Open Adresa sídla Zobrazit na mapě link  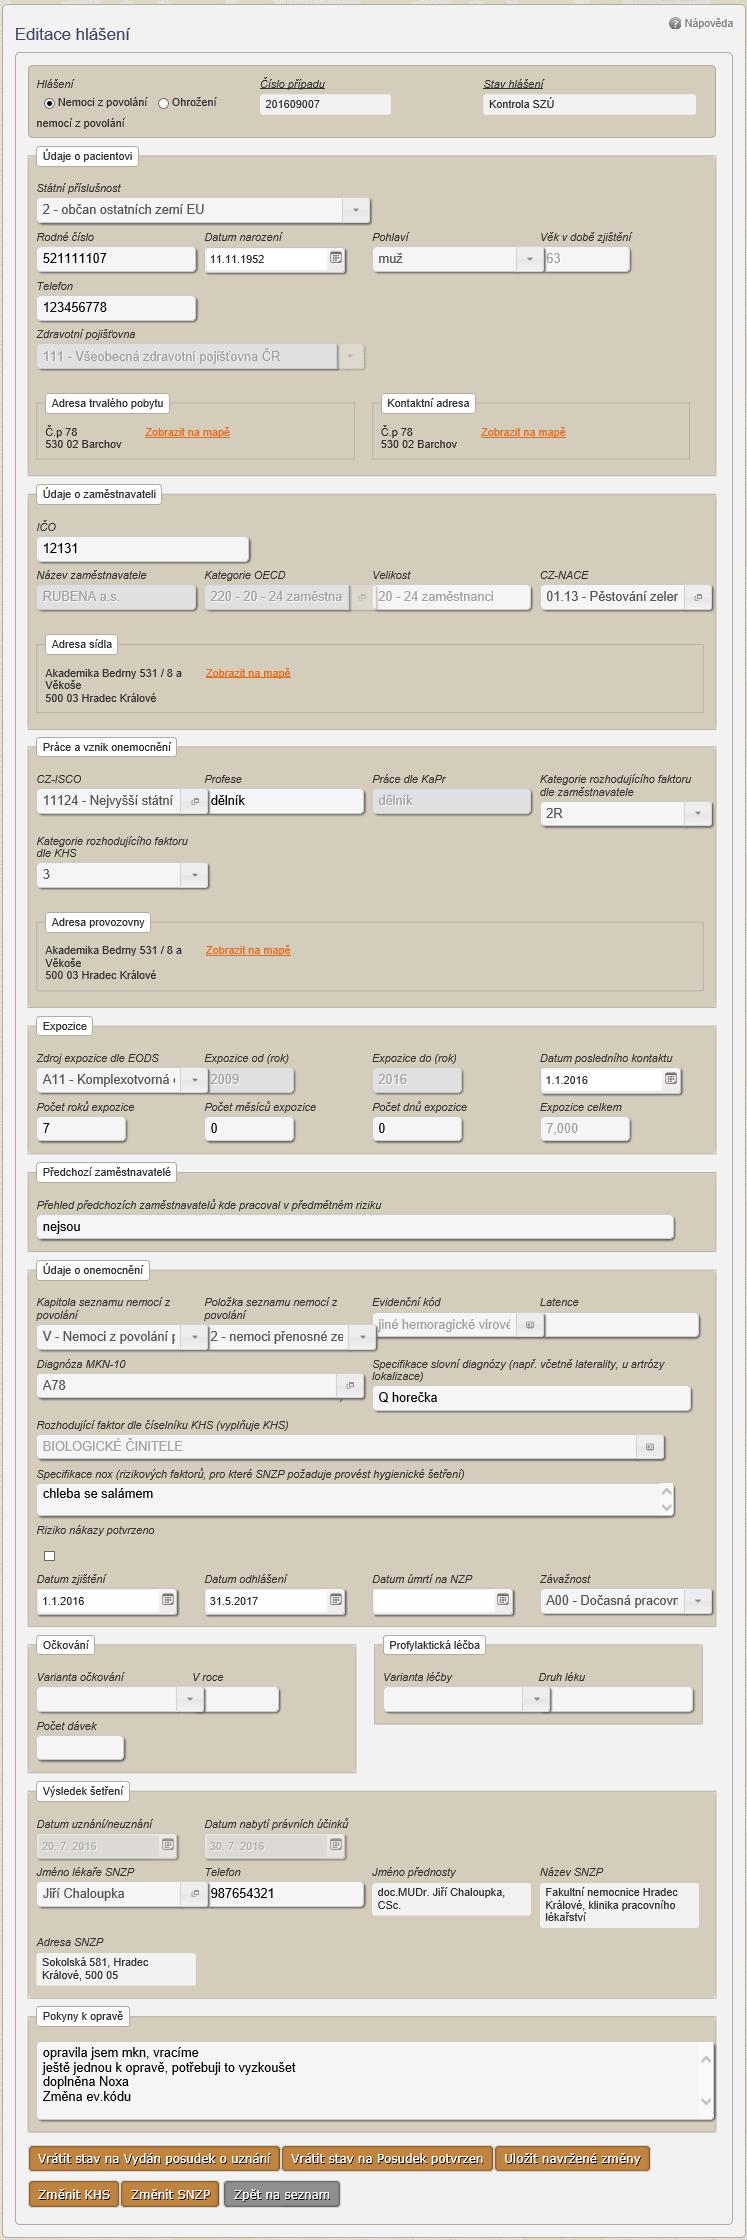(248, 673)
